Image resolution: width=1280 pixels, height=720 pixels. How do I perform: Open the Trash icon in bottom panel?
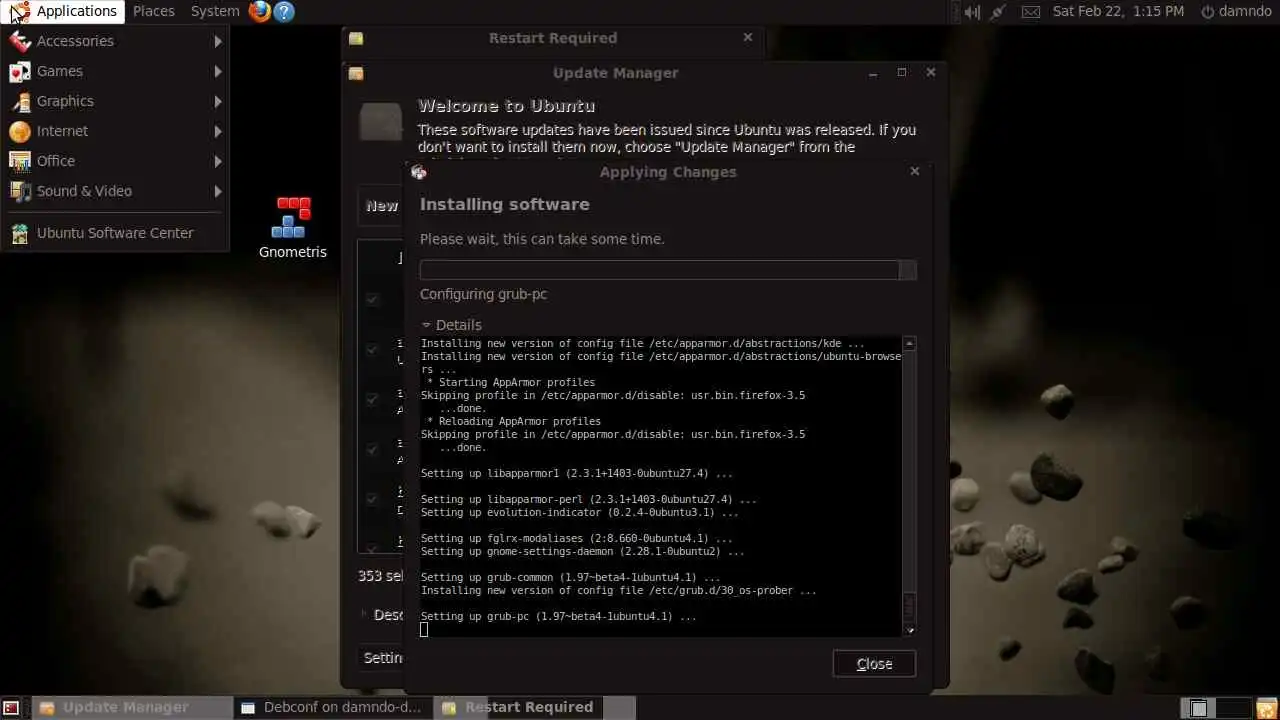pyautogui.click(x=1266, y=708)
